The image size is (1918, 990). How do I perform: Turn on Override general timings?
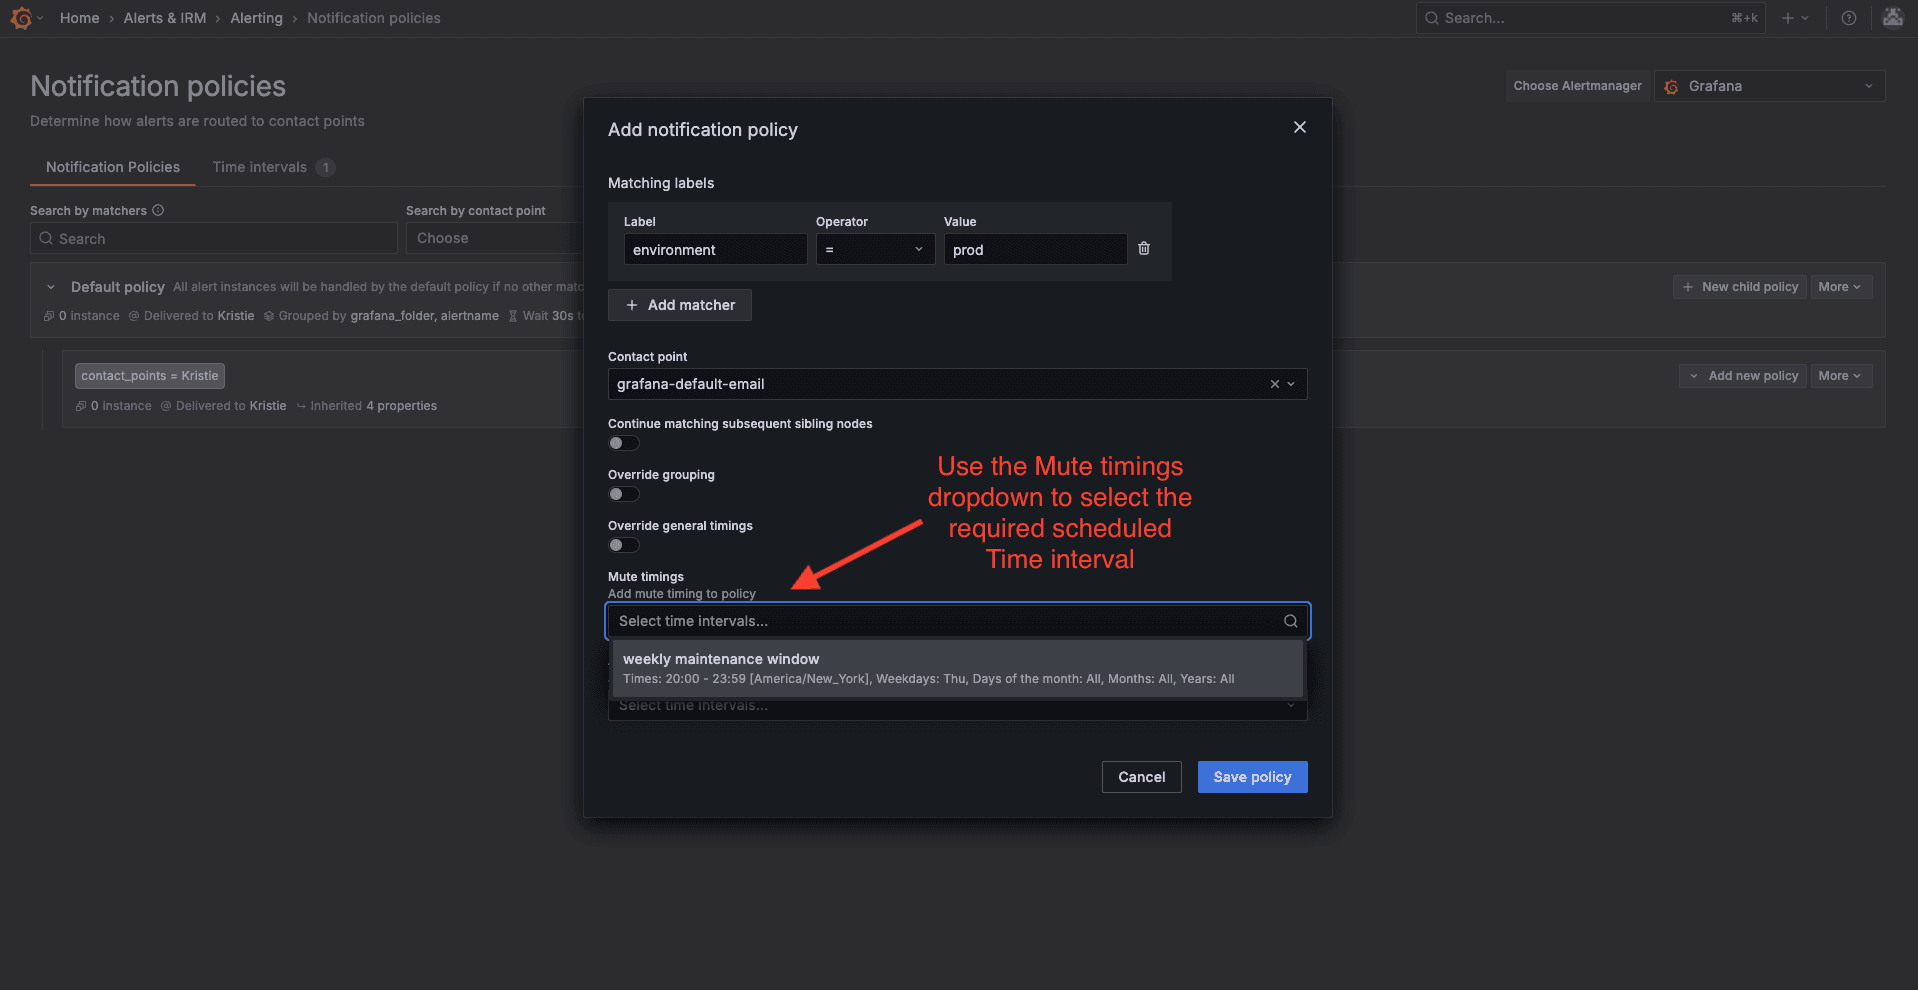click(x=622, y=545)
